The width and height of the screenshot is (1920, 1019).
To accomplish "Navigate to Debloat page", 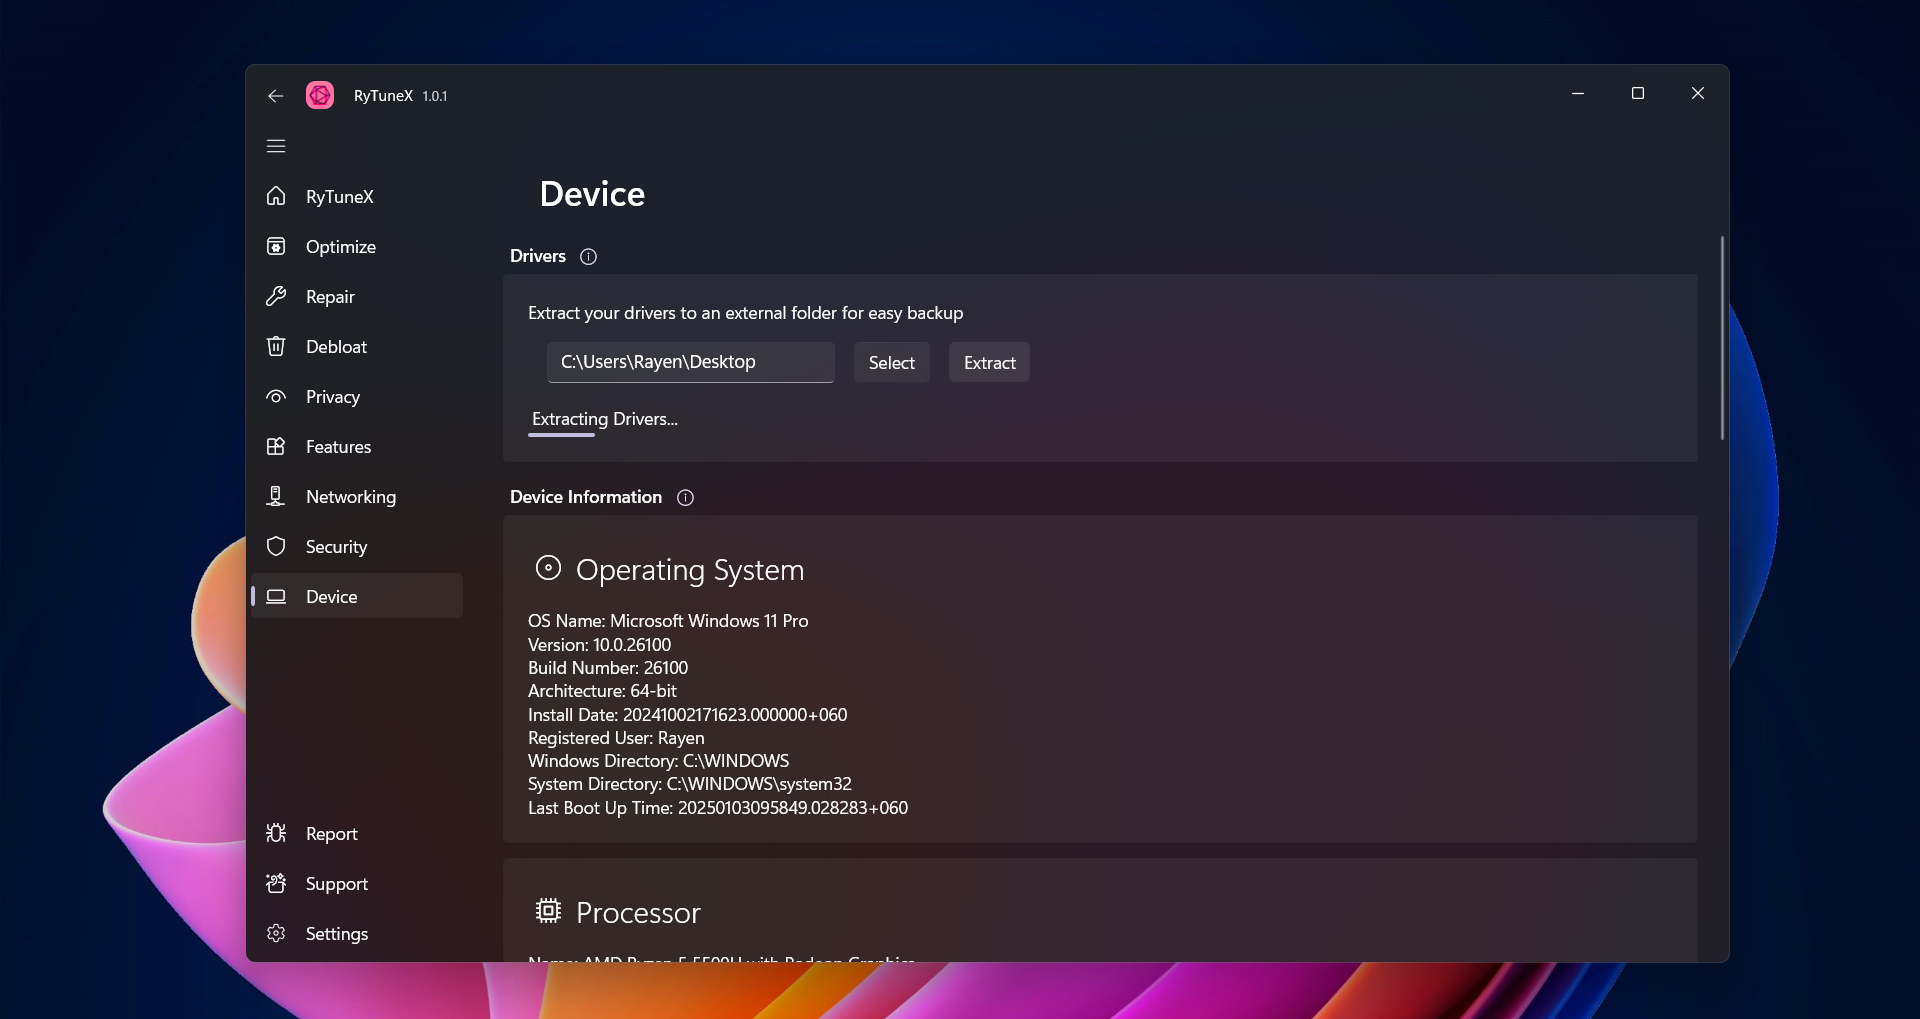I will tap(336, 347).
